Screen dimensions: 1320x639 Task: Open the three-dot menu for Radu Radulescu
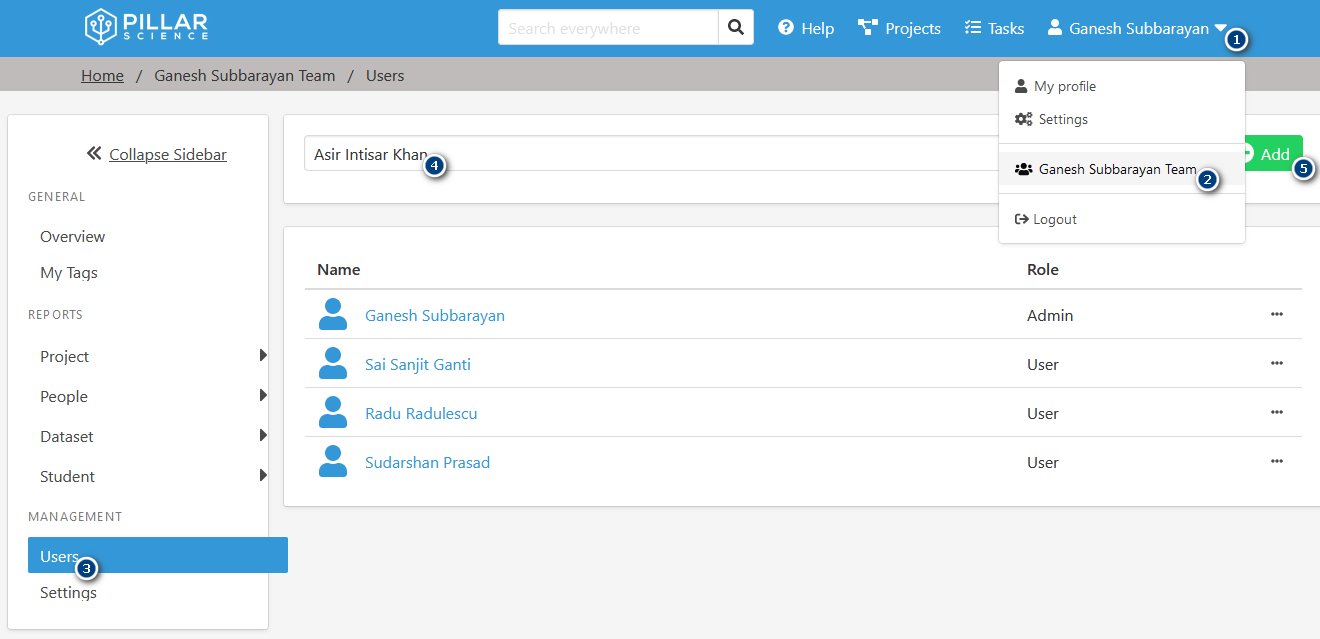(x=1276, y=412)
